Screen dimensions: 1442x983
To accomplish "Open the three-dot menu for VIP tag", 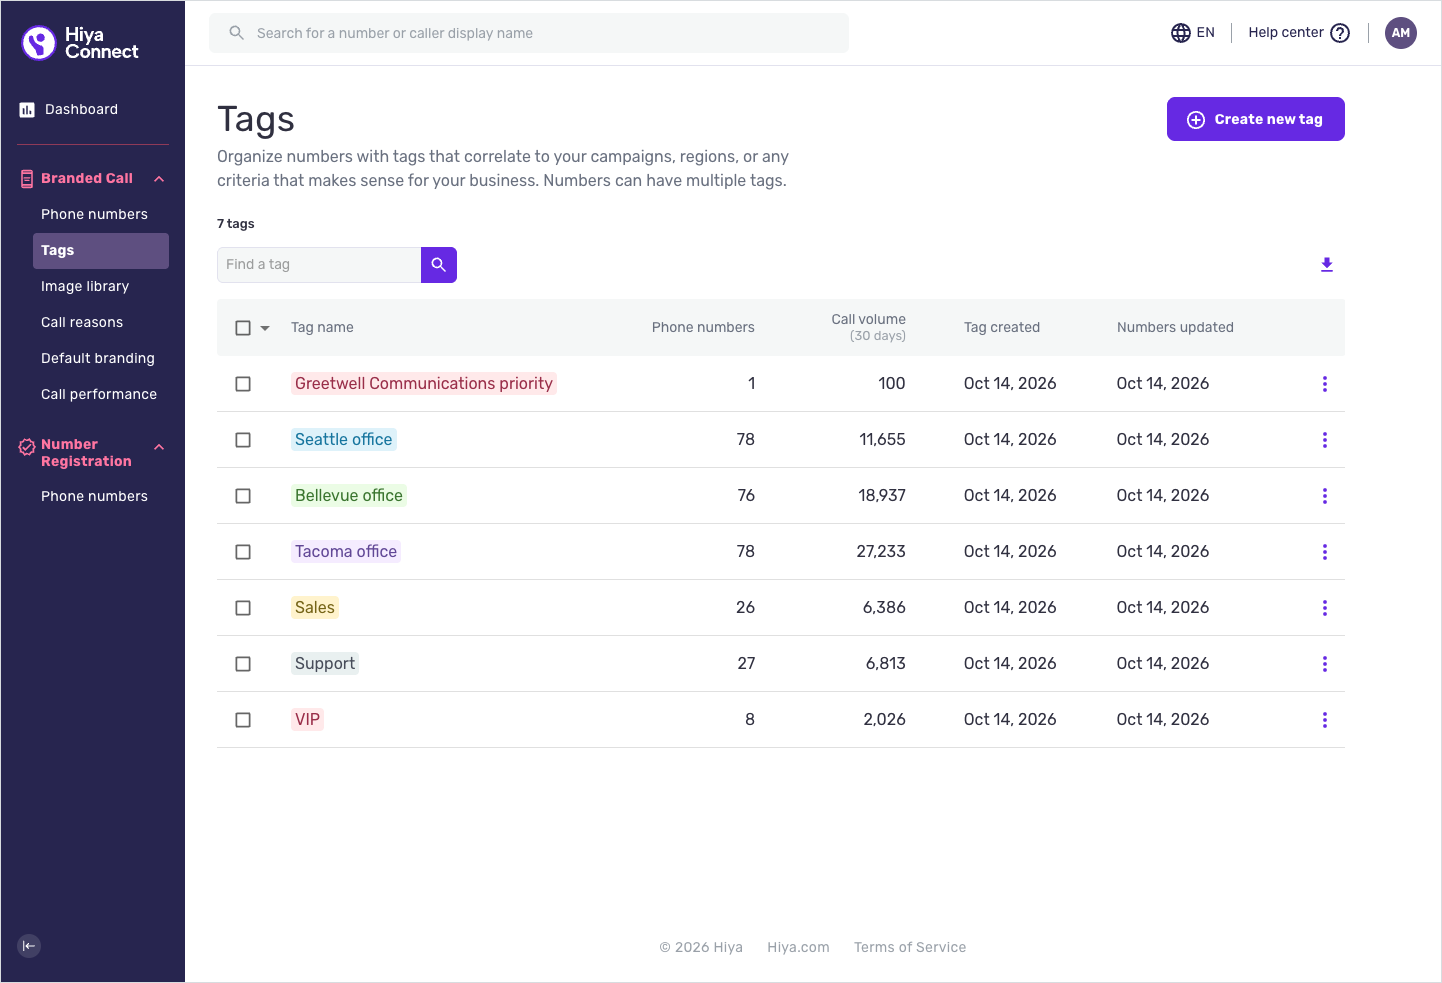I will (1325, 720).
